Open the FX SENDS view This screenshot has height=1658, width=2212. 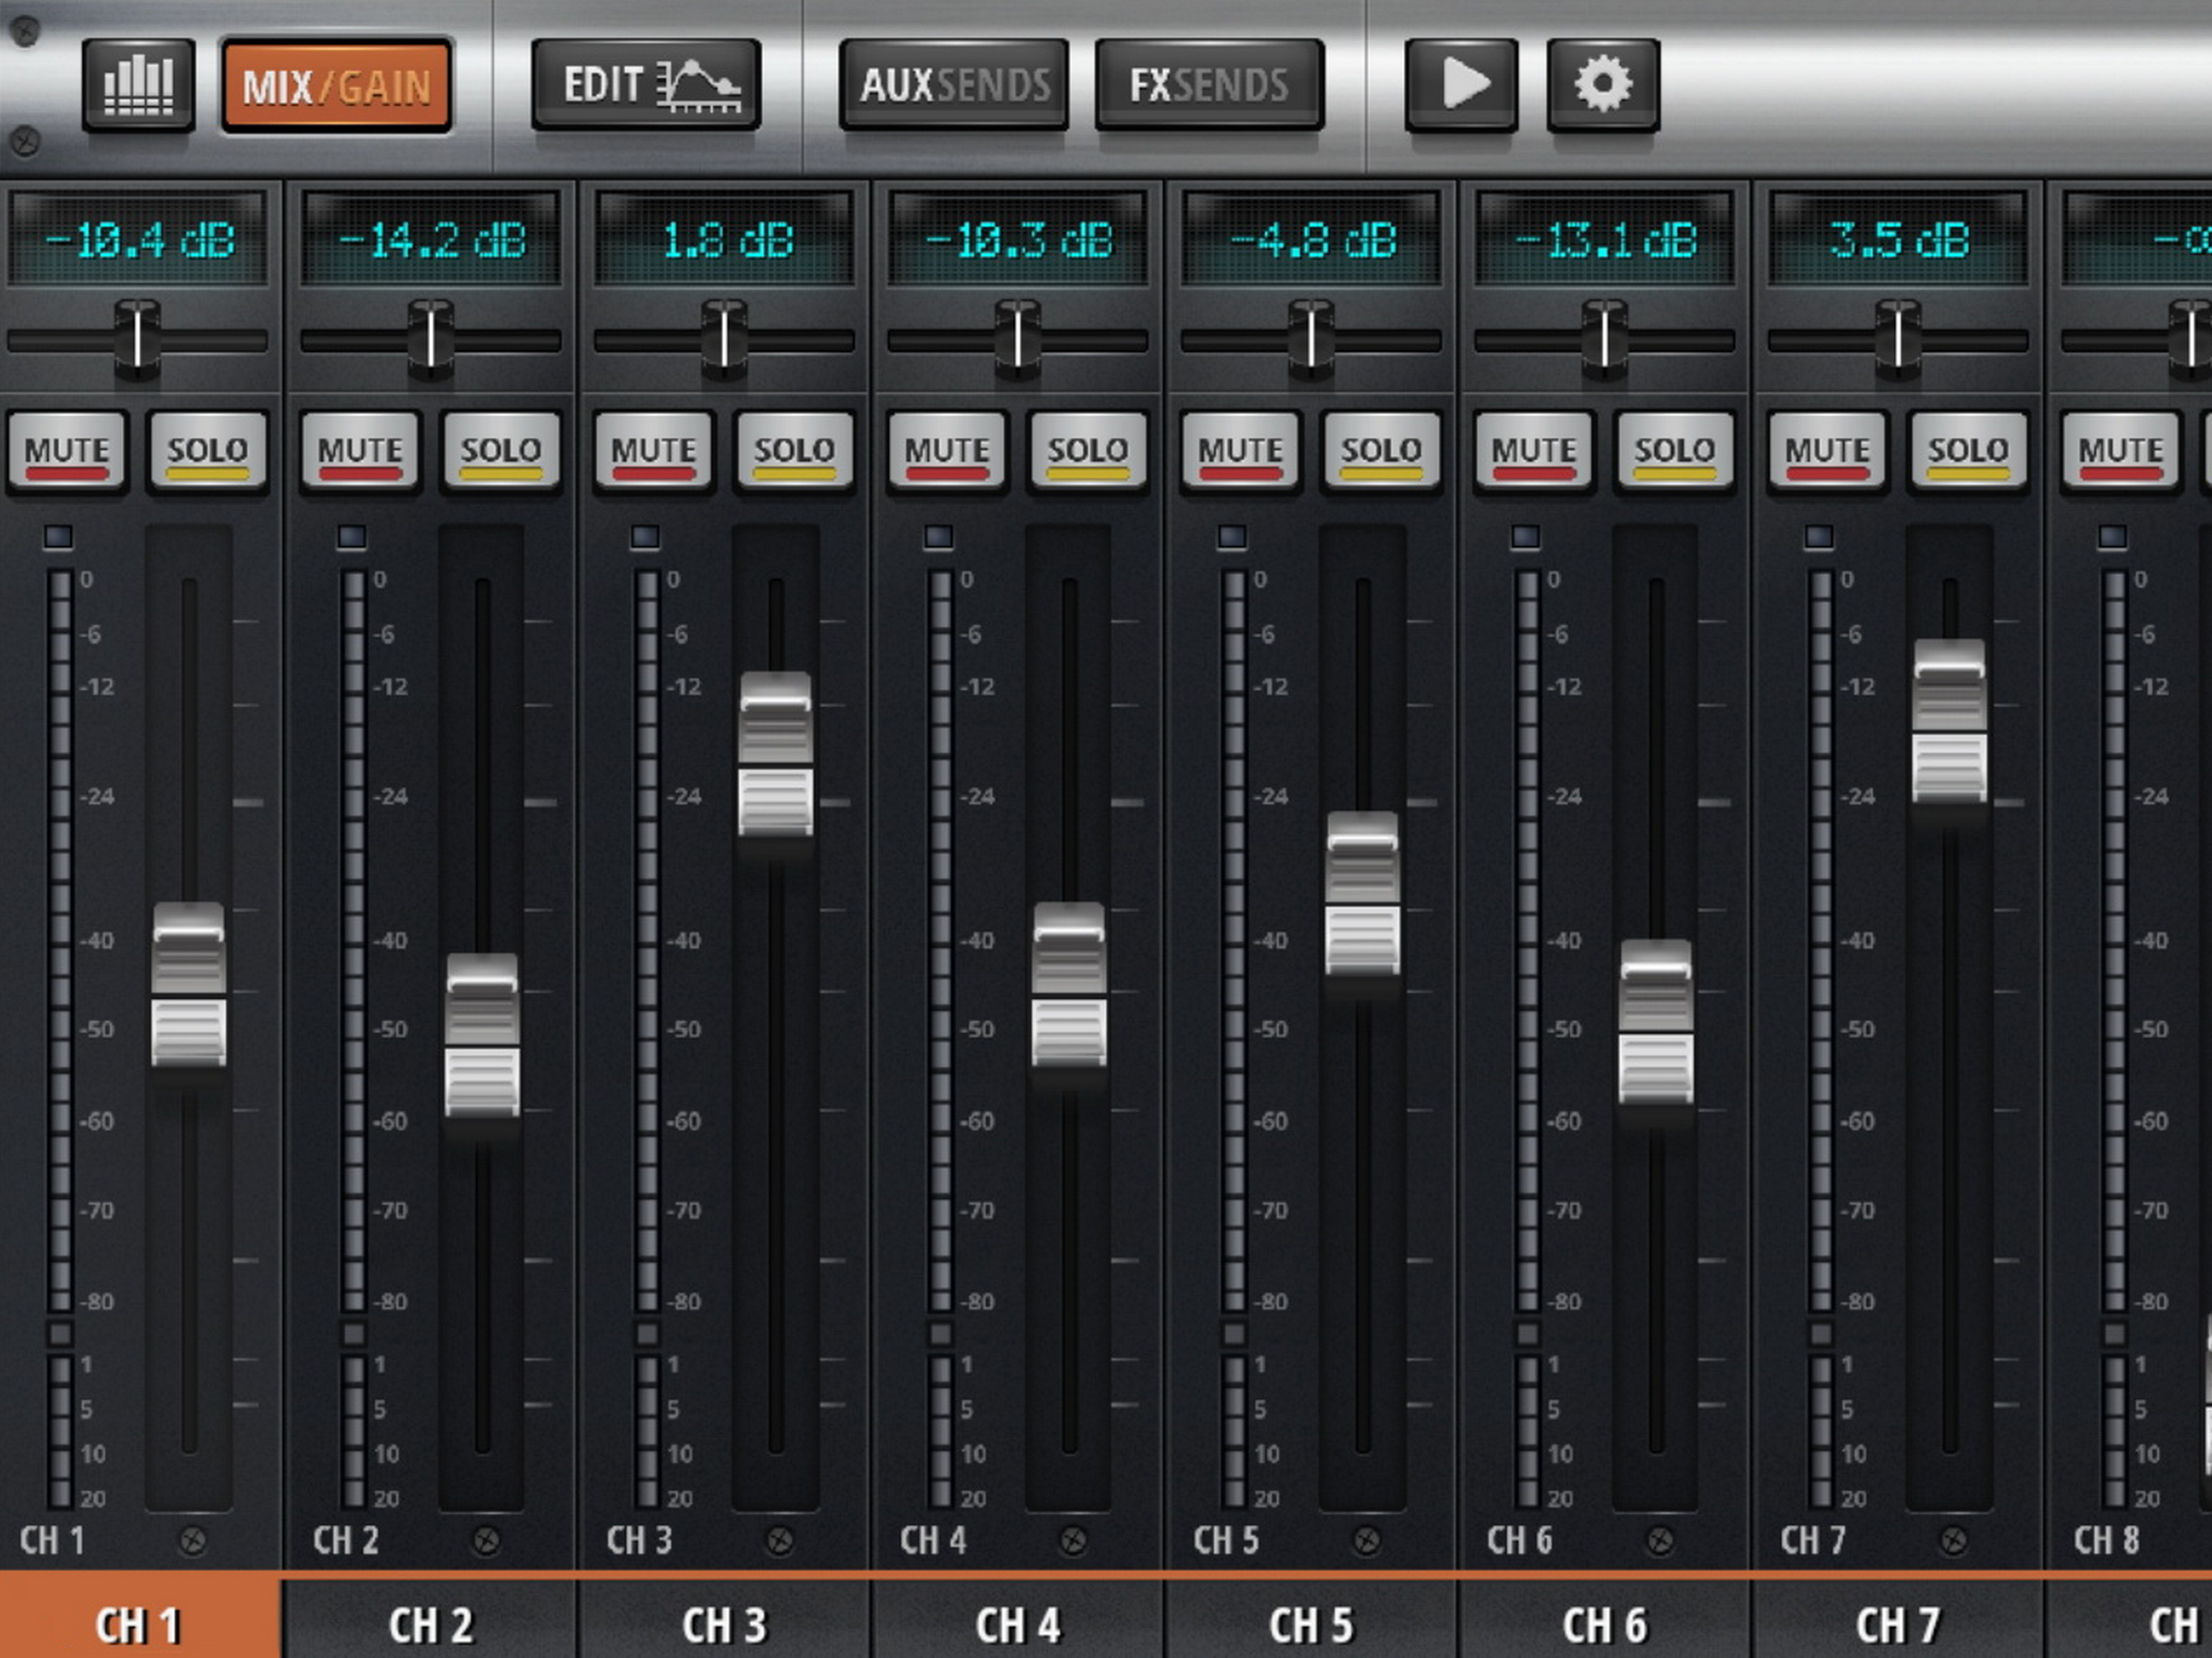coord(1209,85)
